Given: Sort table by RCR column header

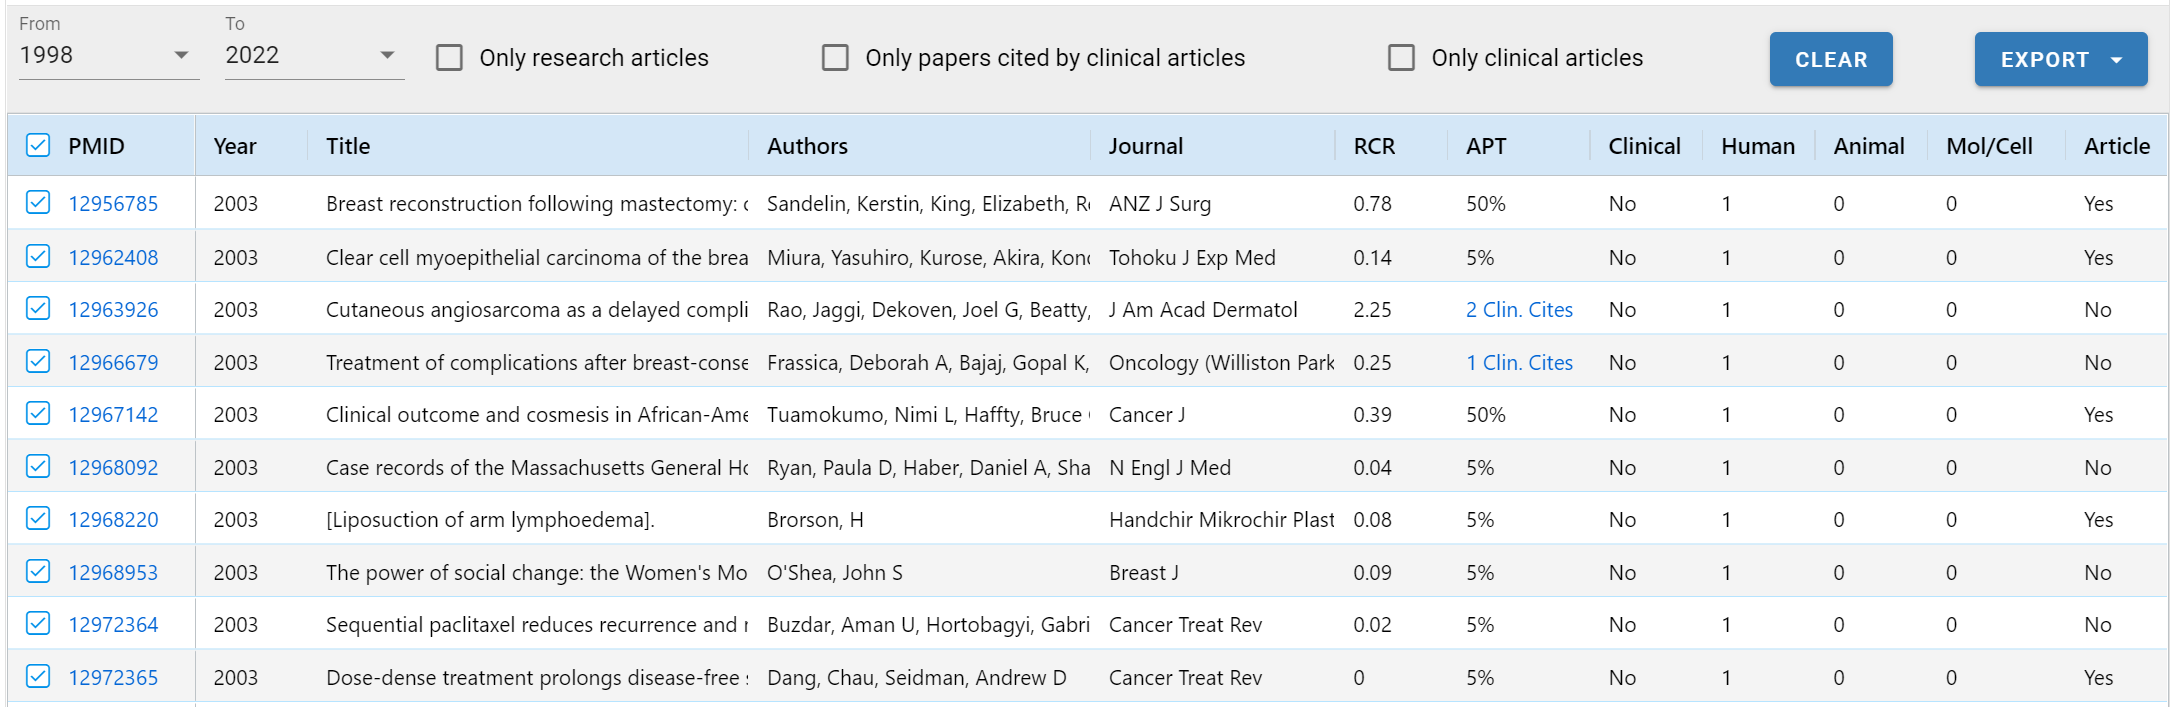Looking at the screenshot, I should tap(1373, 146).
